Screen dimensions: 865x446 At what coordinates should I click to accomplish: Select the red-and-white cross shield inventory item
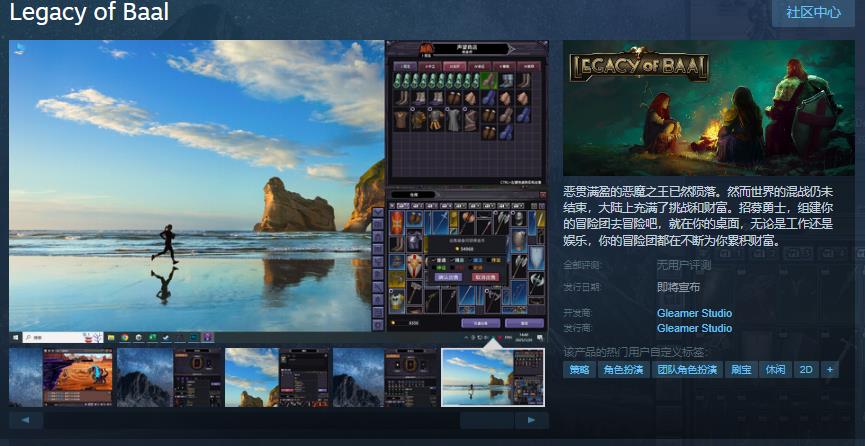tap(414, 266)
